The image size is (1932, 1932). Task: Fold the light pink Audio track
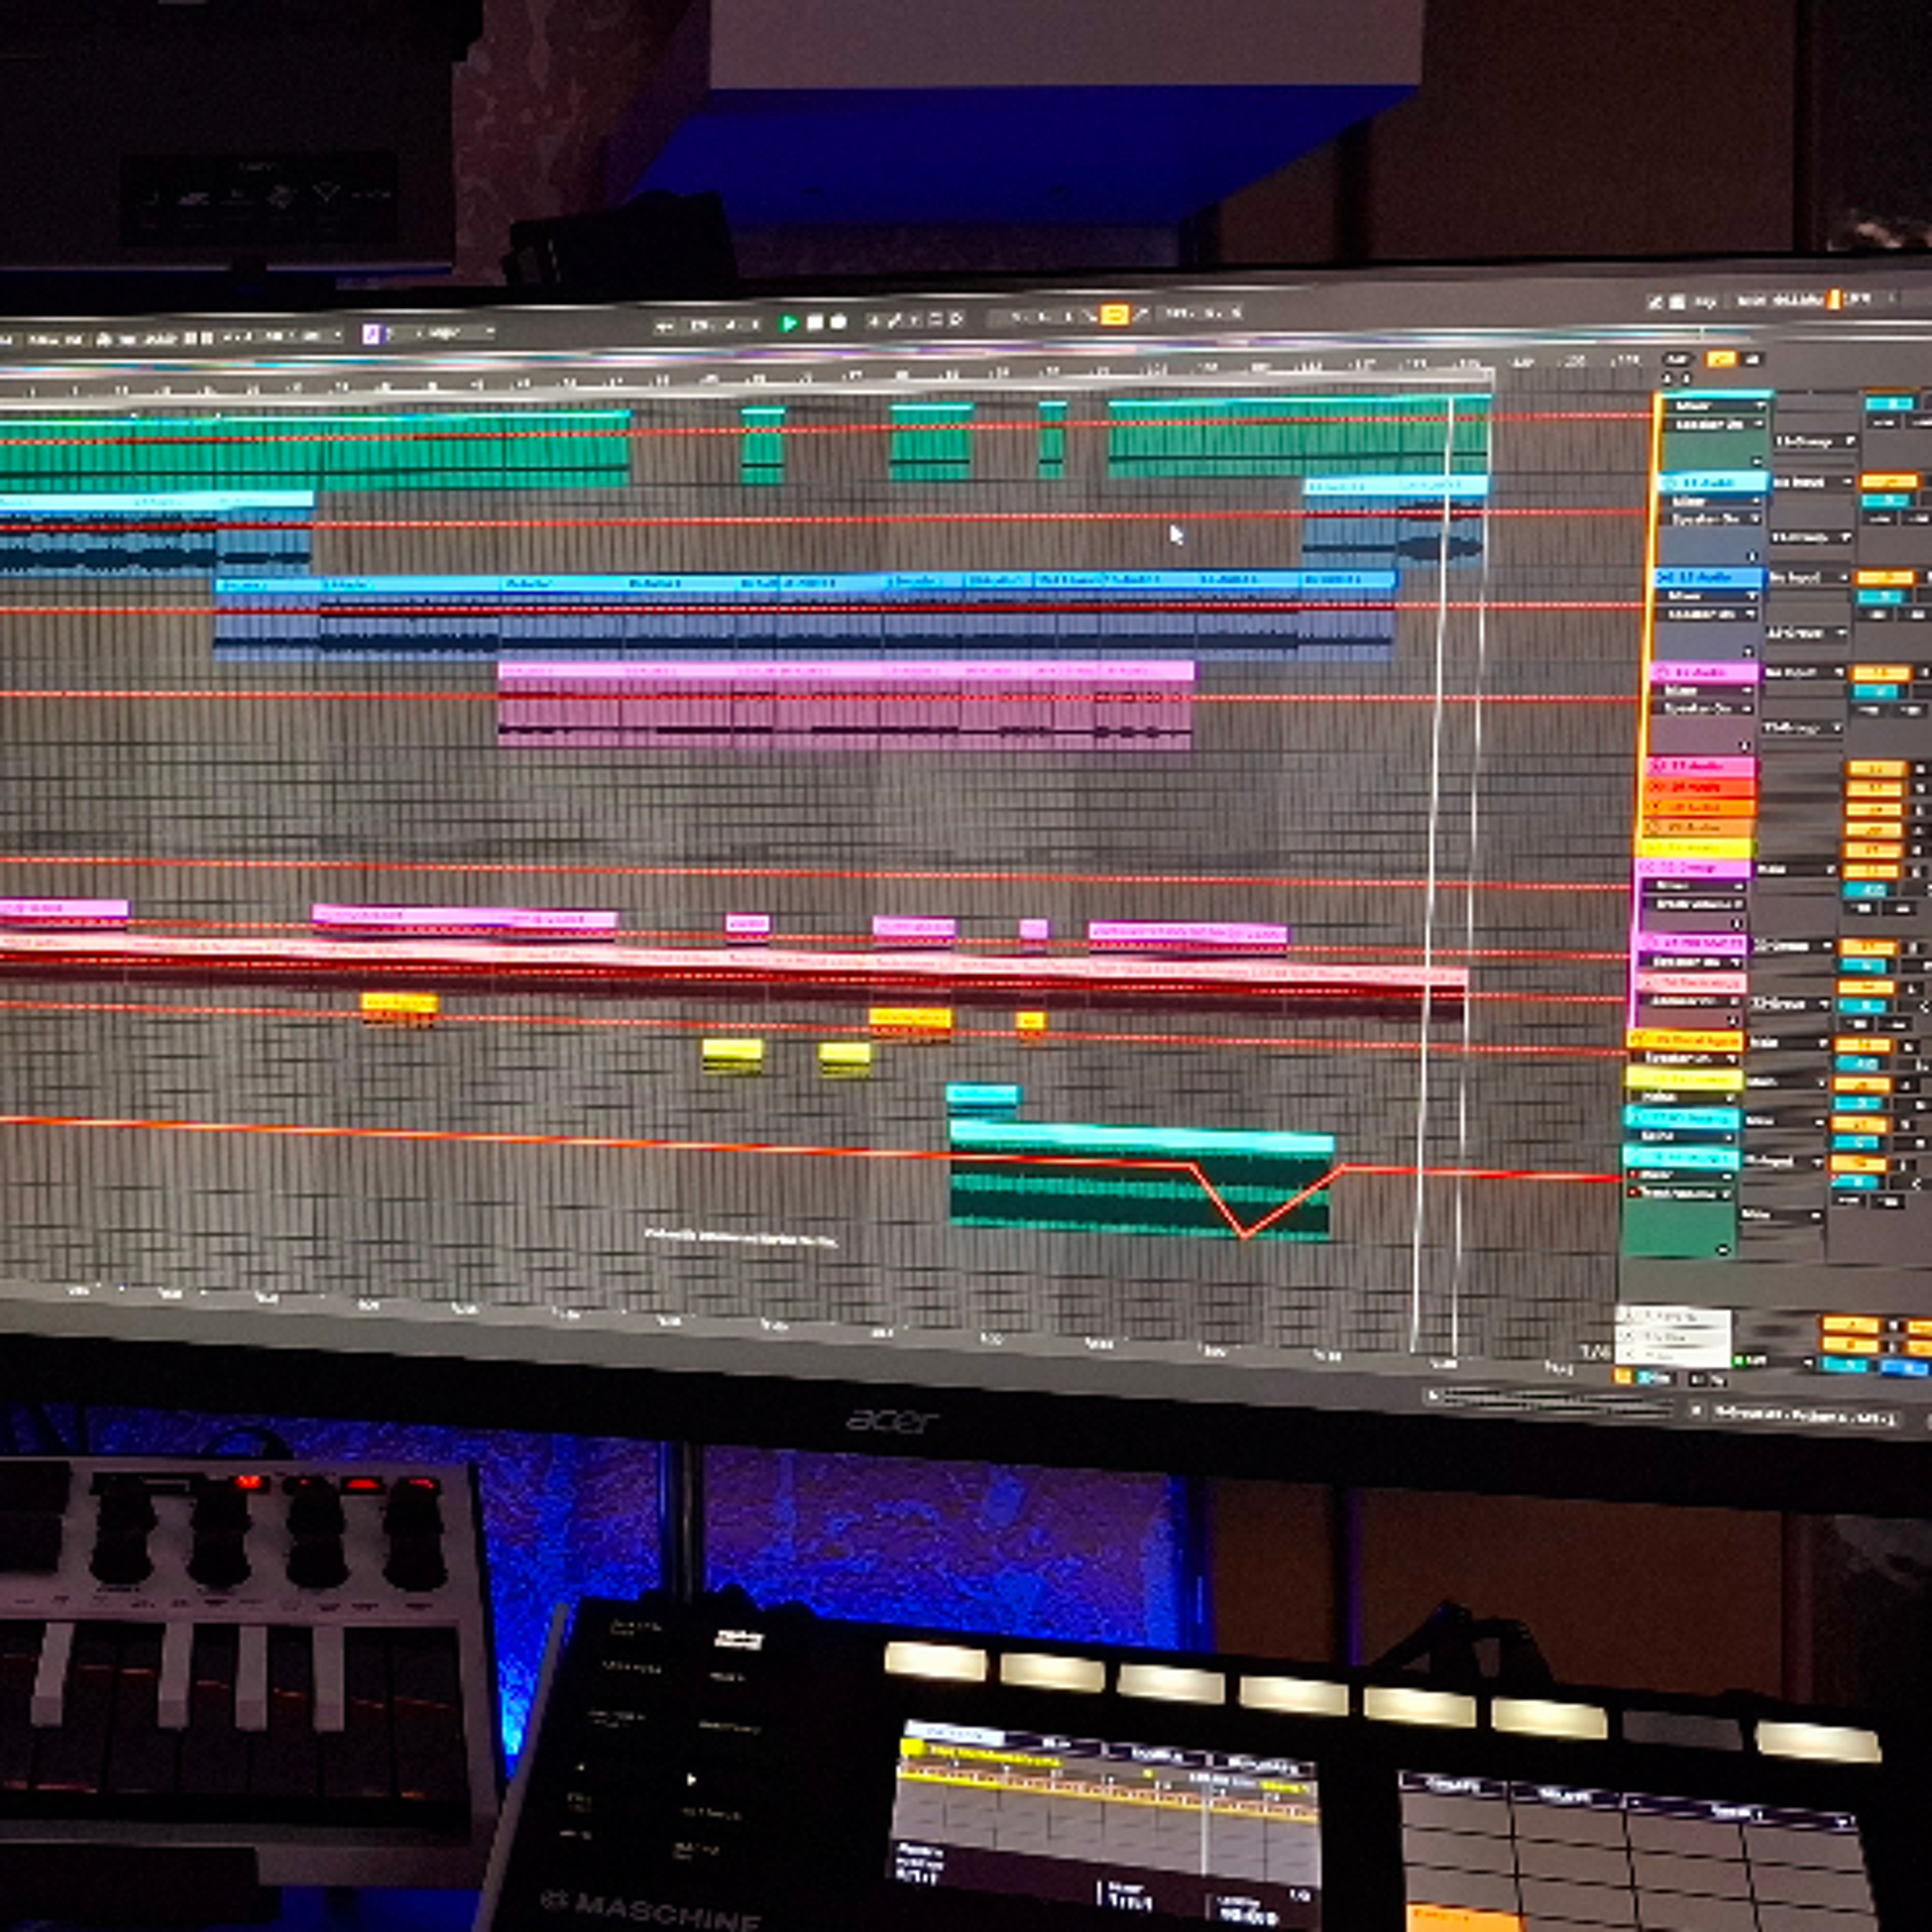tap(1661, 673)
